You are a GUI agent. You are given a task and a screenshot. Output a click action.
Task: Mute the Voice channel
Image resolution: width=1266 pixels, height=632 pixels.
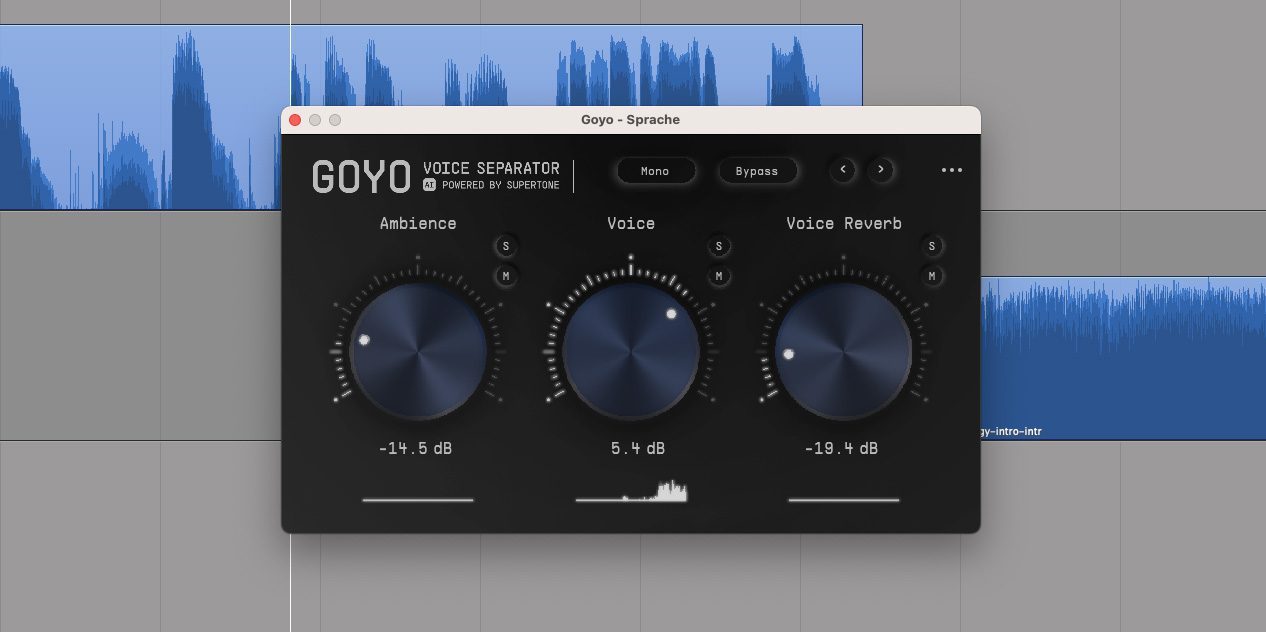click(718, 276)
